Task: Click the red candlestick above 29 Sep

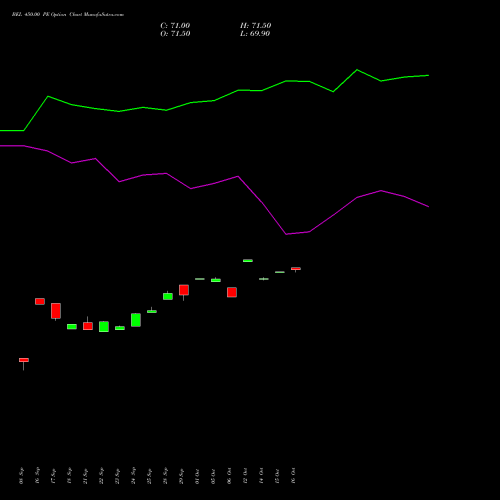Action: (184, 290)
